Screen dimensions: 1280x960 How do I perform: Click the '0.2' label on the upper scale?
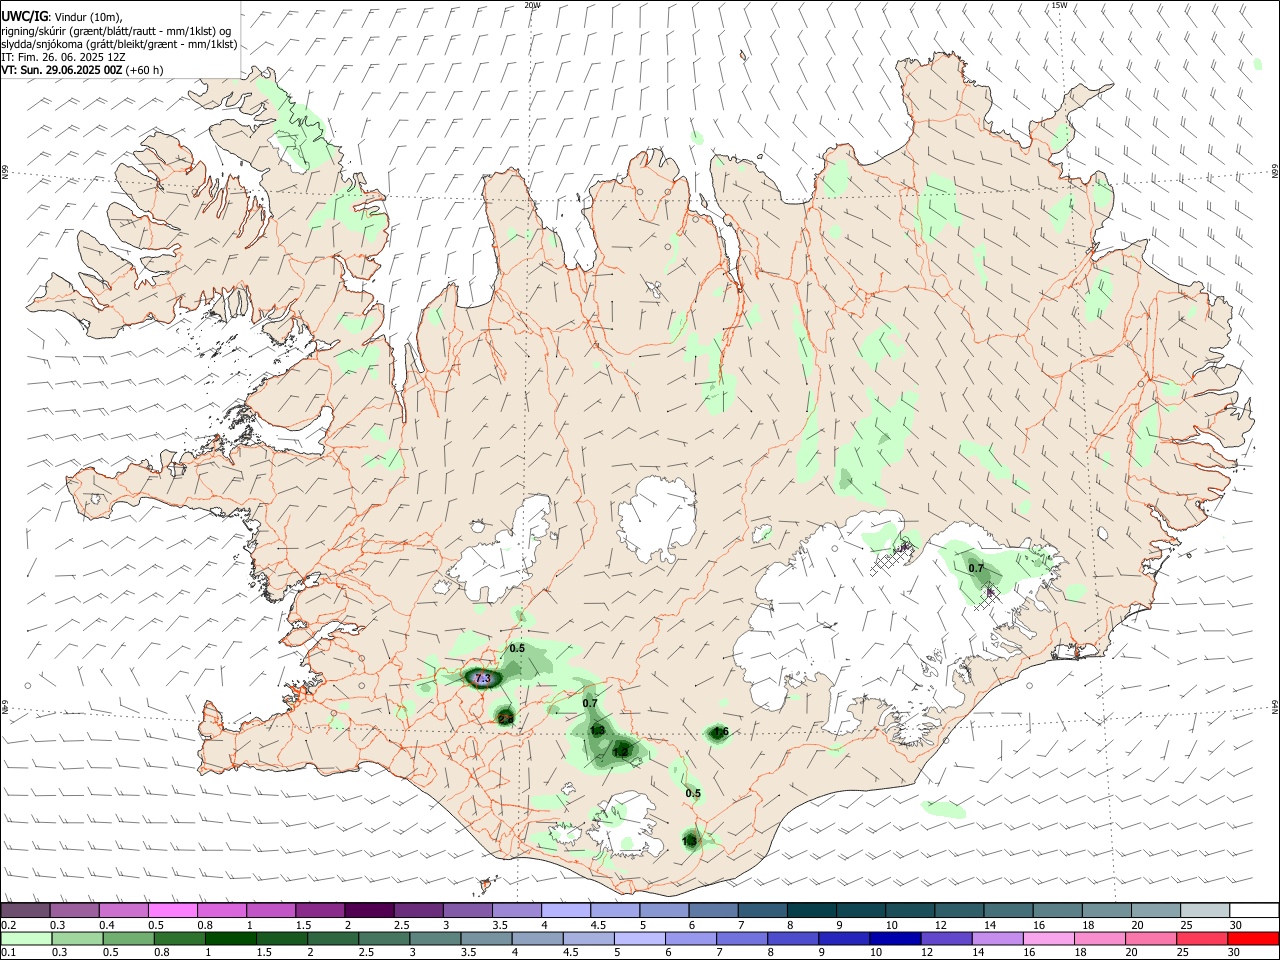click(8, 925)
